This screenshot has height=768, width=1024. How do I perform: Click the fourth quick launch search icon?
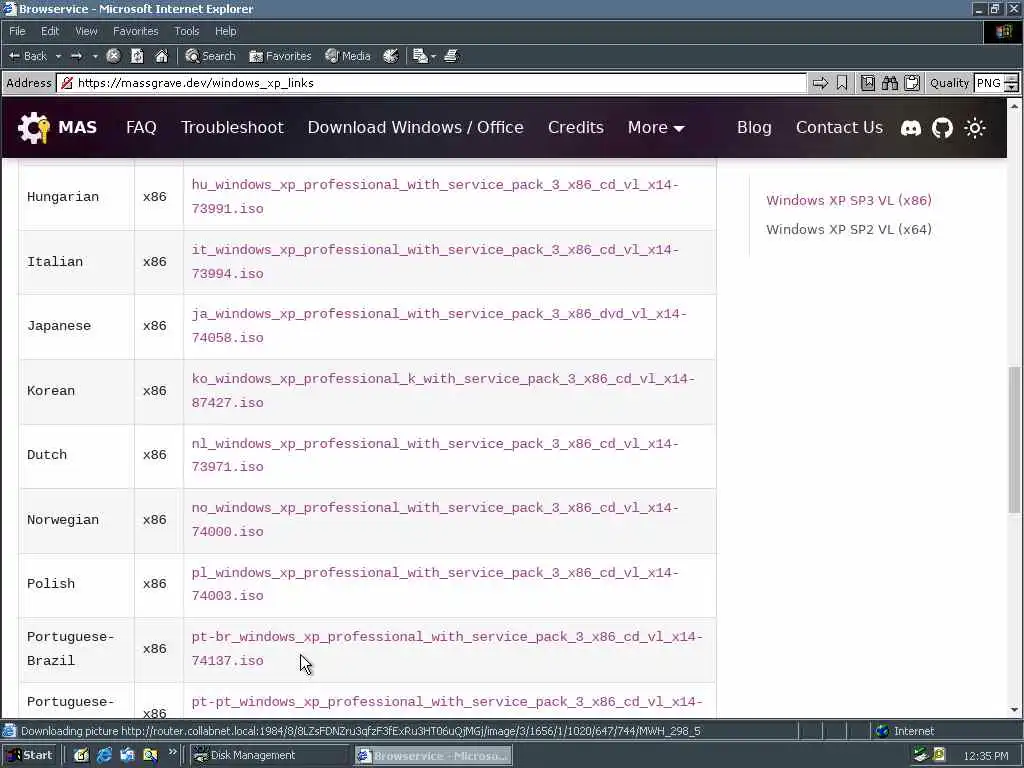click(150, 755)
